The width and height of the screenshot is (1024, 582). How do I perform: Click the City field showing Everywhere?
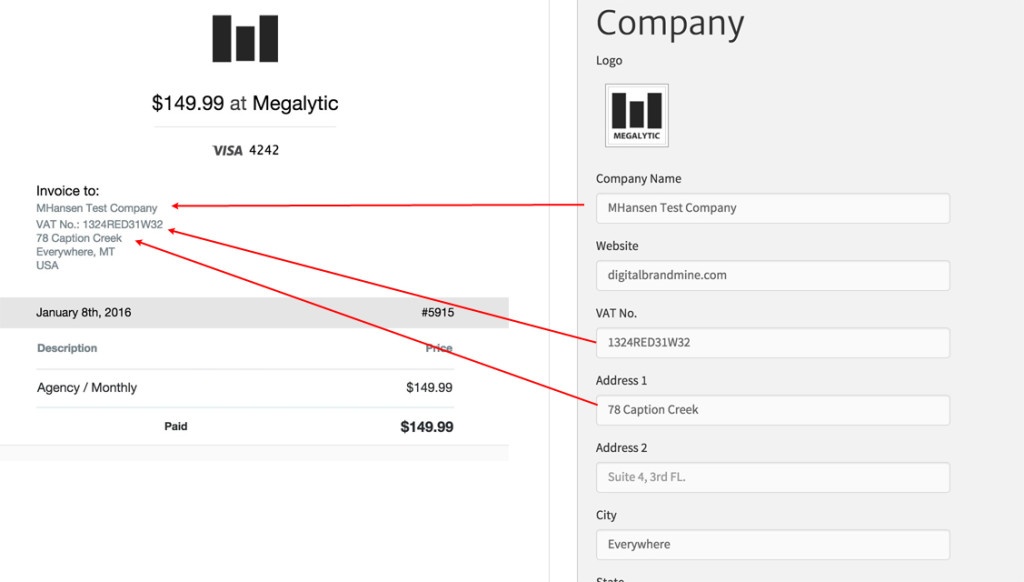772,545
